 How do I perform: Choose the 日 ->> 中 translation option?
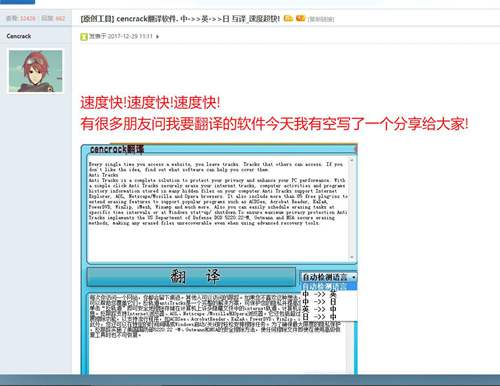319,317
